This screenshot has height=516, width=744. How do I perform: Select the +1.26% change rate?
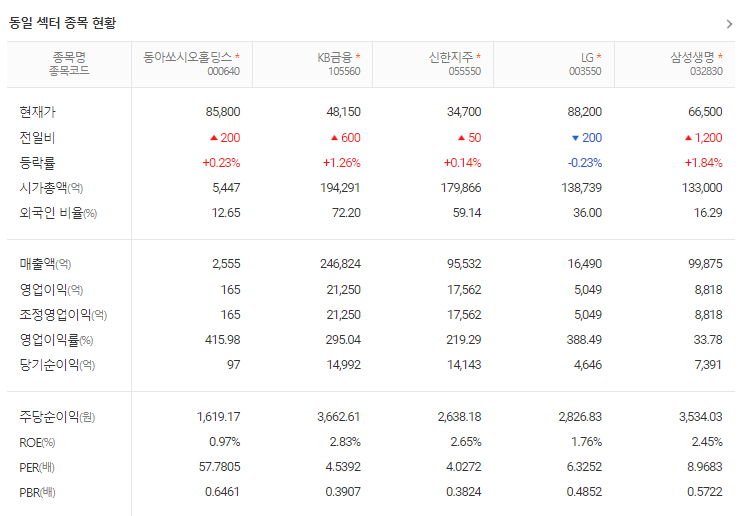(342, 163)
